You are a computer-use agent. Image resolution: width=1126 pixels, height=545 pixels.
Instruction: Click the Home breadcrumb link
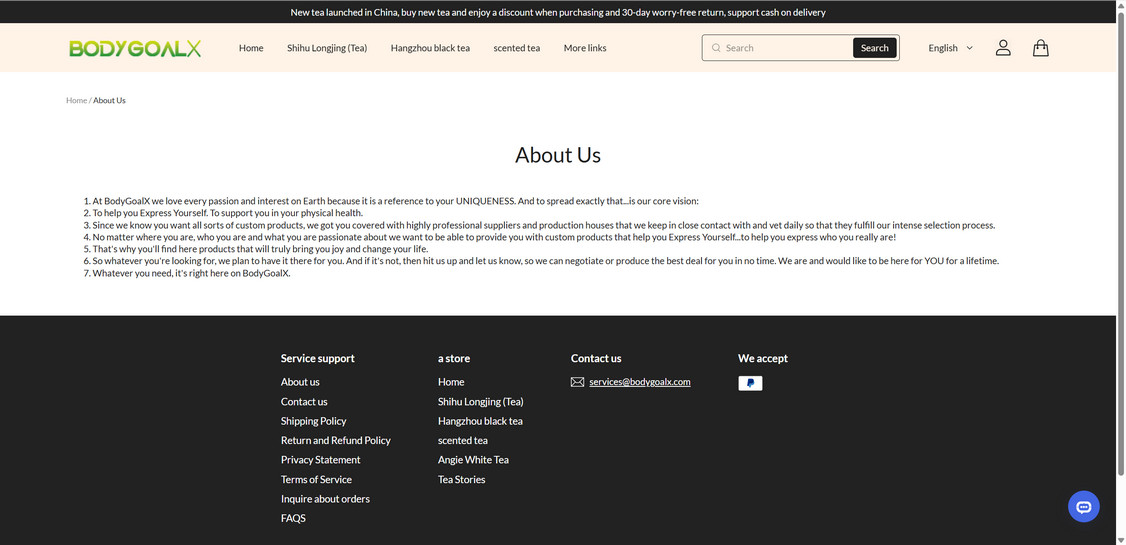[x=76, y=101]
